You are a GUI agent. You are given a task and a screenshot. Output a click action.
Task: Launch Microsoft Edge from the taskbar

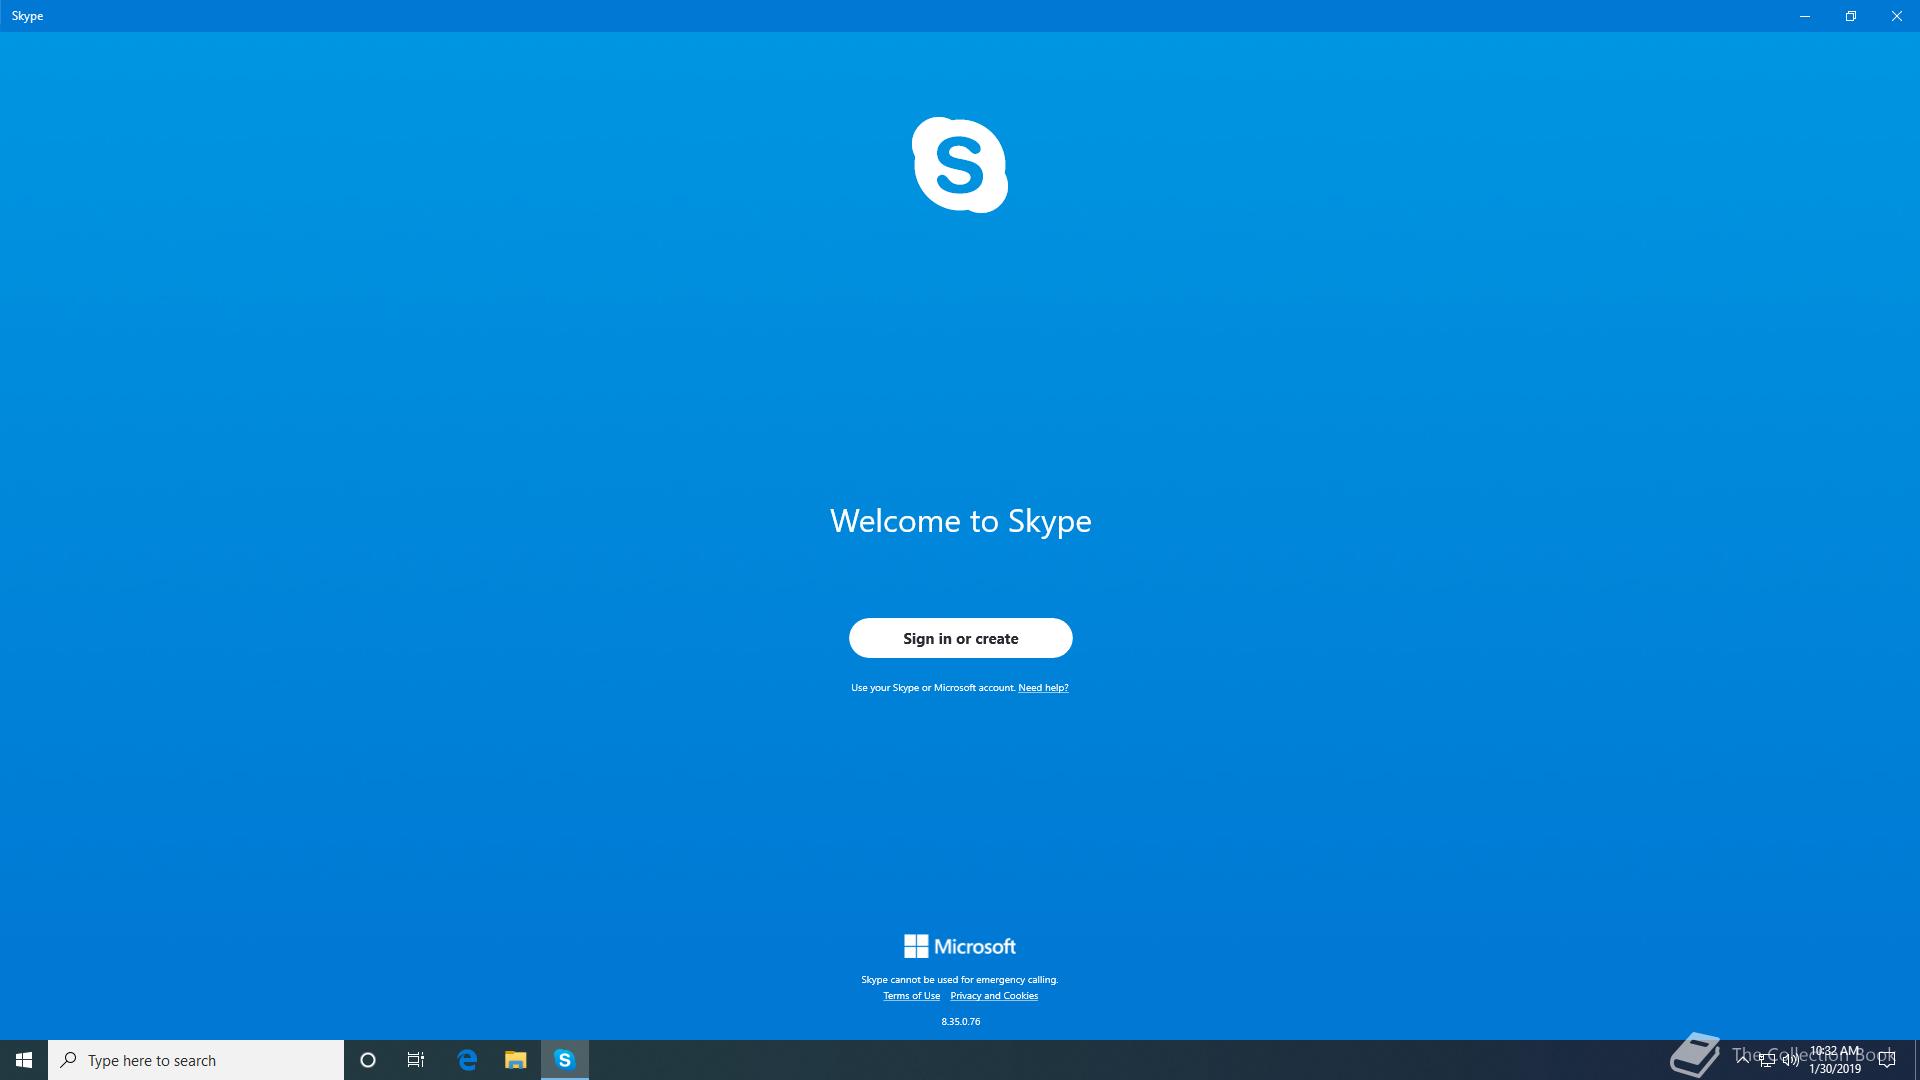pos(467,1060)
